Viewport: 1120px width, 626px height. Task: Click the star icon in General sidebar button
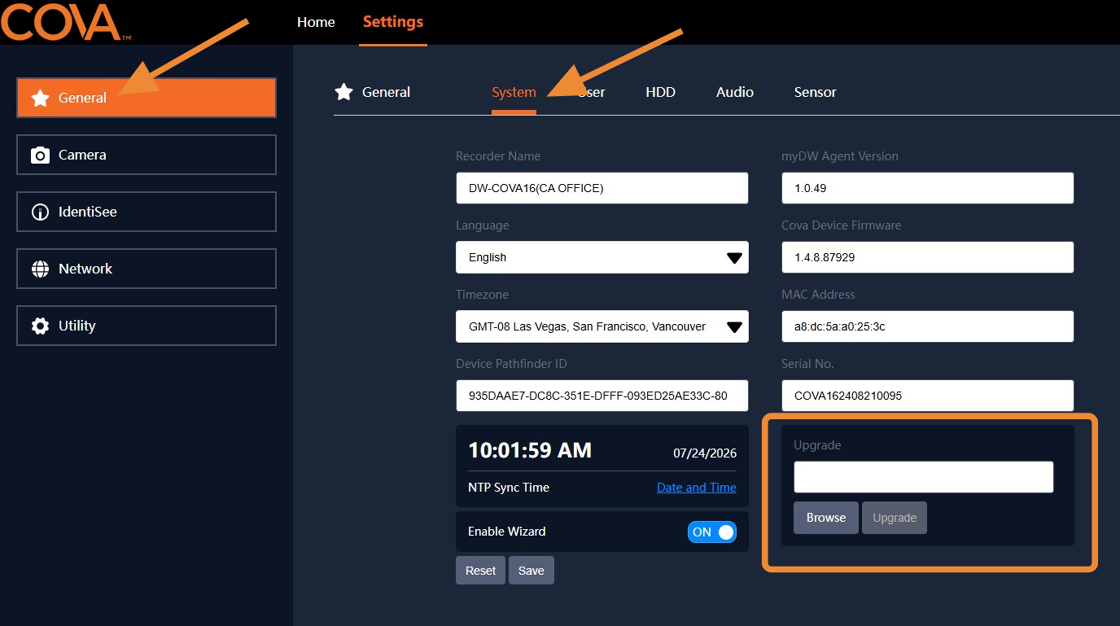[40, 98]
